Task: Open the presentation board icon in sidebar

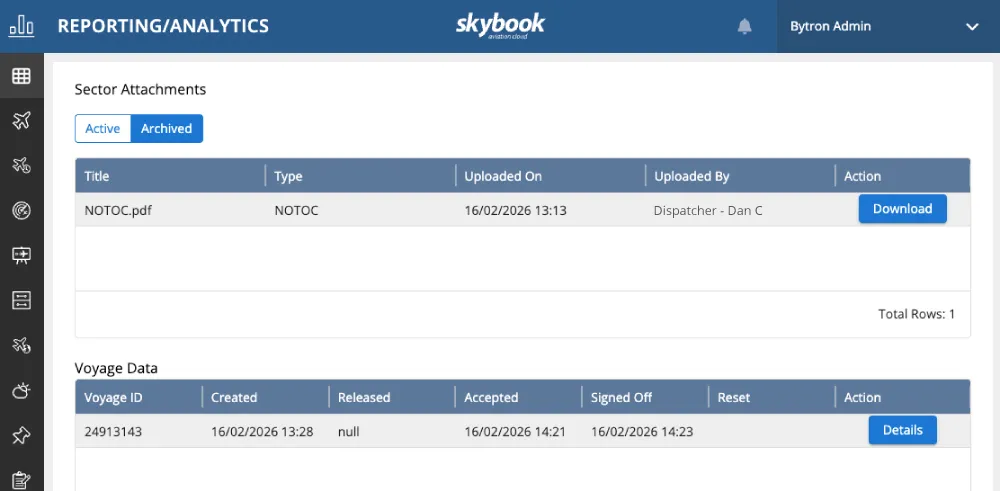Action: click(x=22, y=256)
